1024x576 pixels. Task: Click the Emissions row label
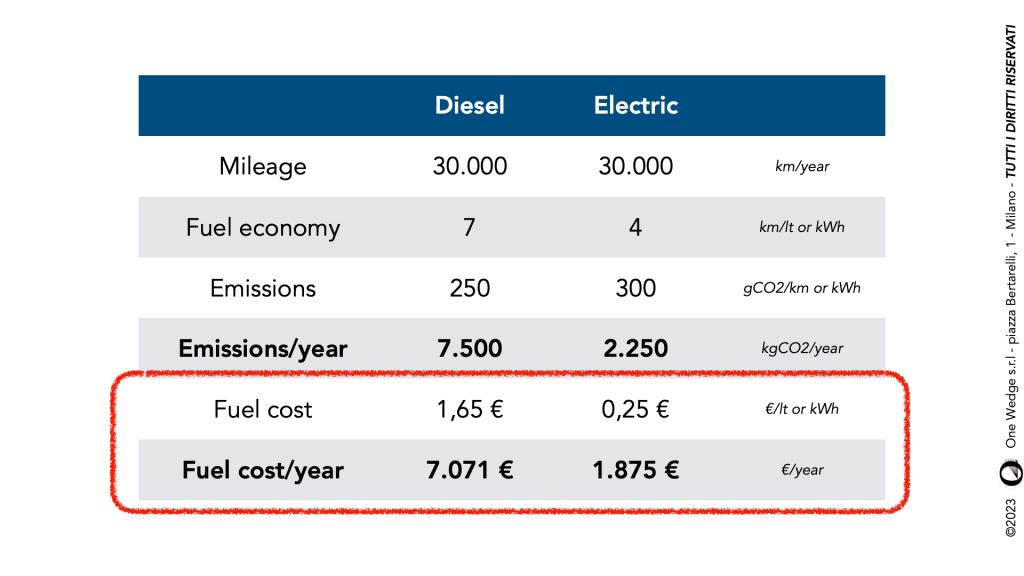pyautogui.click(x=263, y=289)
